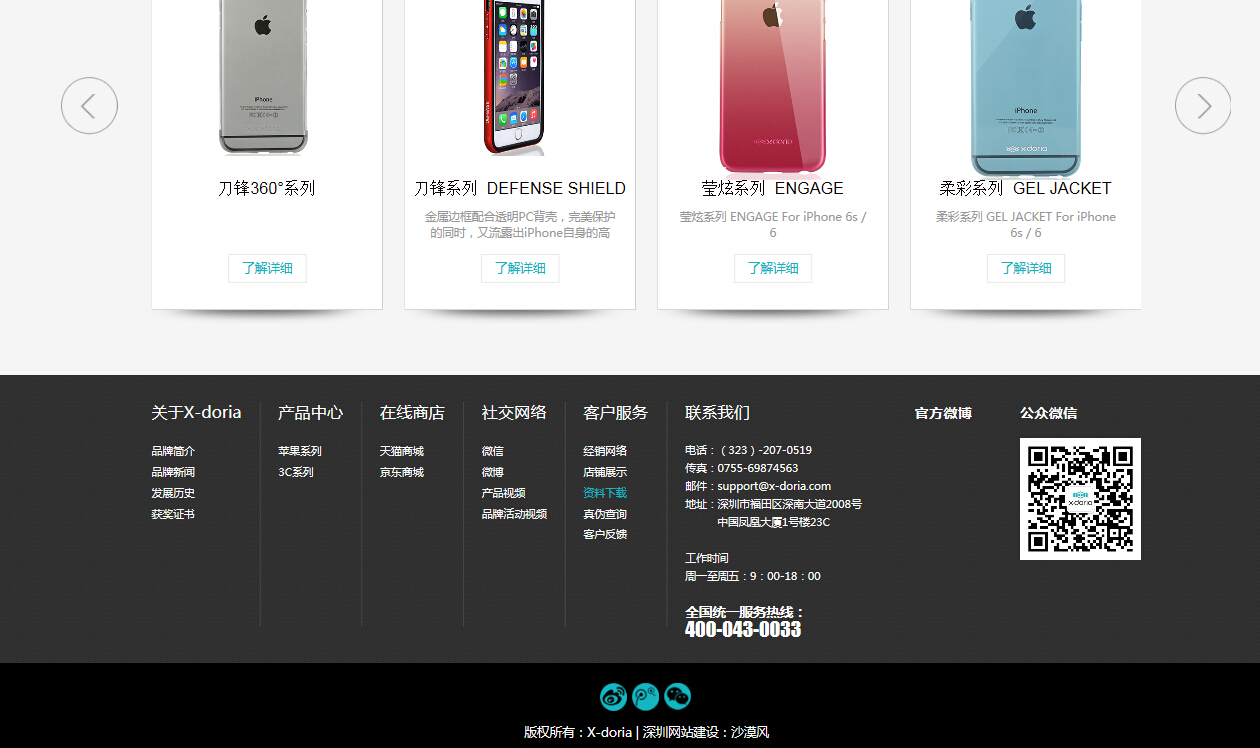Open the 真伪查询 verification link
This screenshot has height=748, width=1260.
click(x=605, y=514)
